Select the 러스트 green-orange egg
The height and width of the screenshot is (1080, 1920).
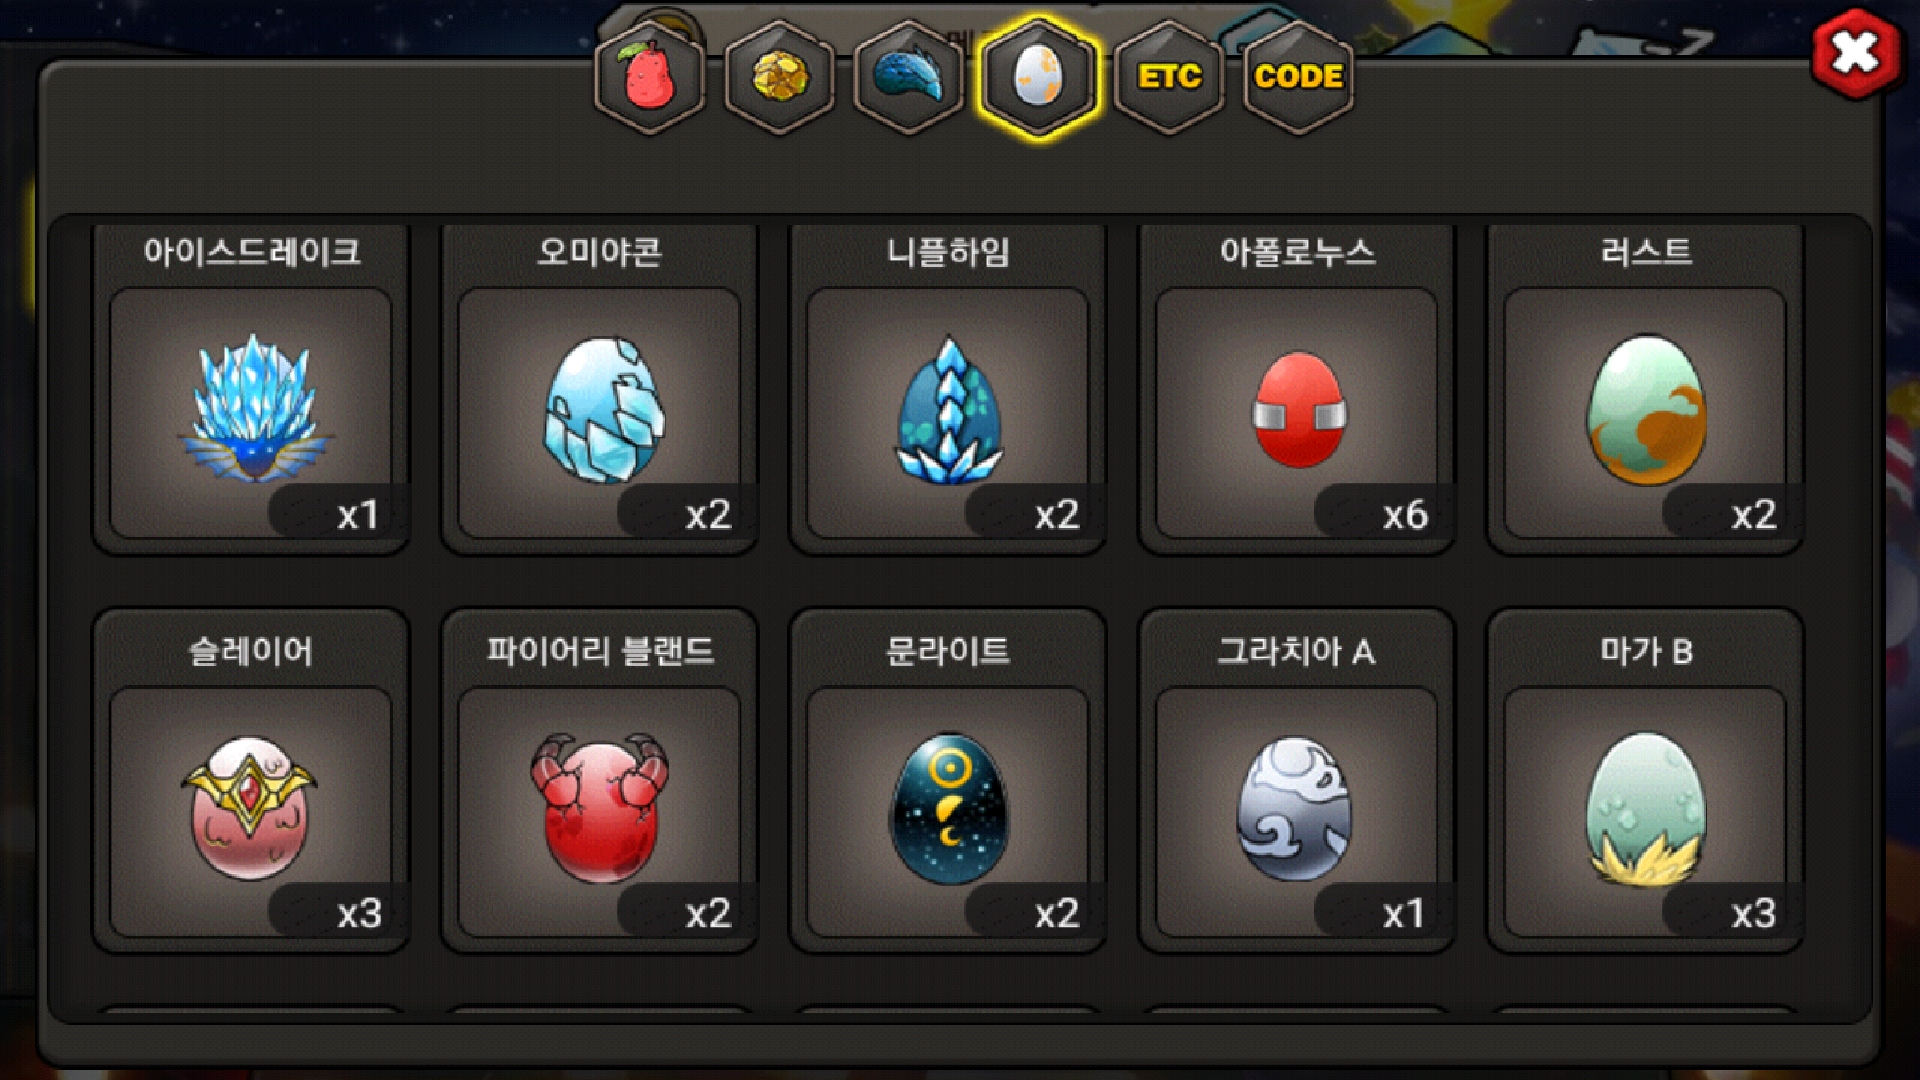pyautogui.click(x=1646, y=412)
